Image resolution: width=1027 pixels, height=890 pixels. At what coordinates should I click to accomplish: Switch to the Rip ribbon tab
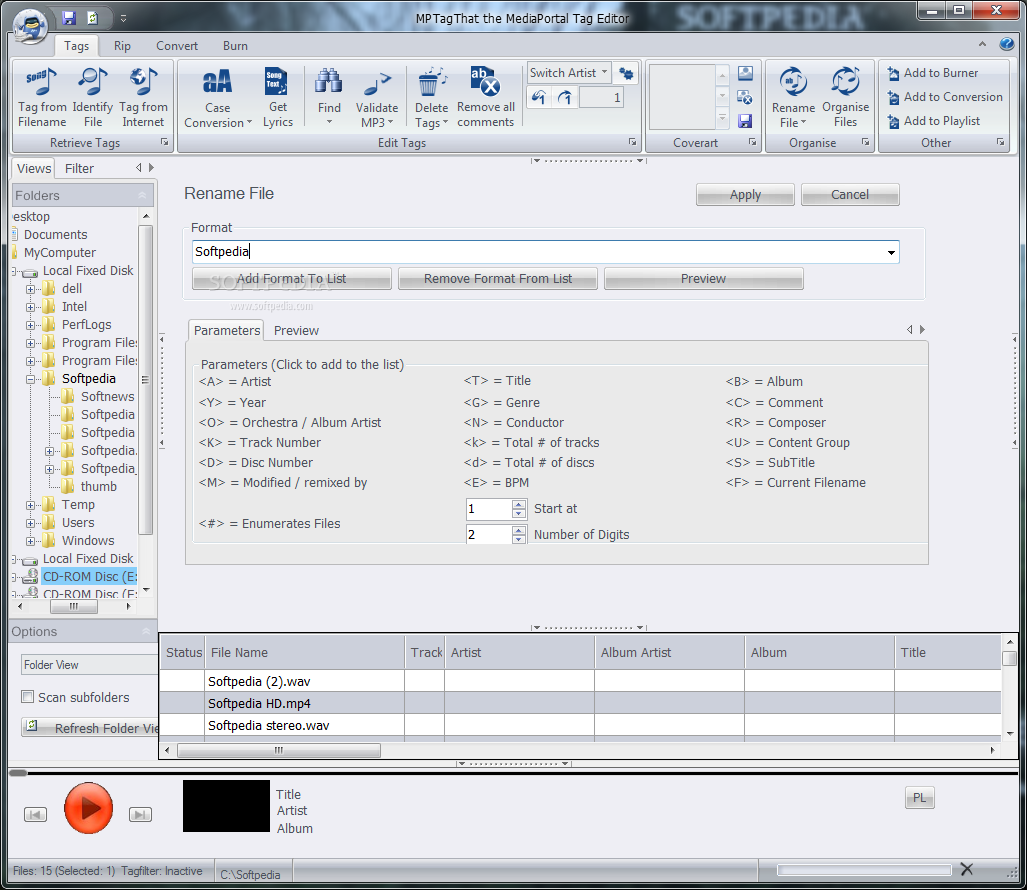(x=122, y=46)
